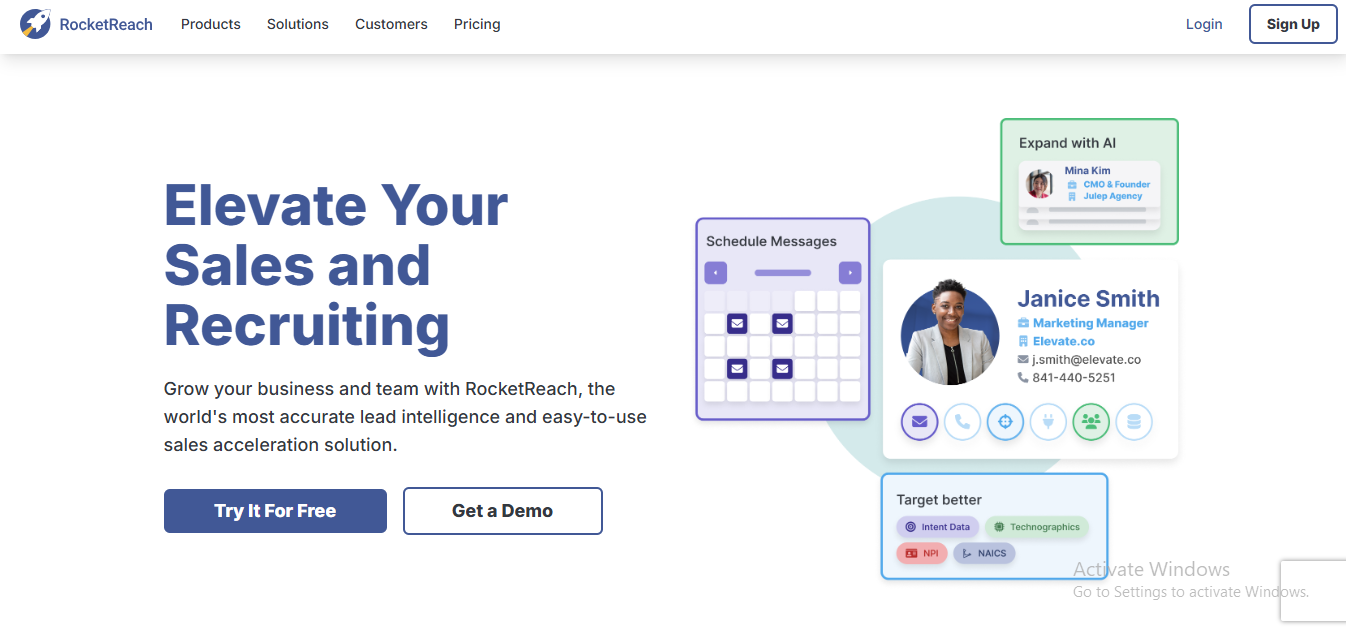The height and width of the screenshot is (629, 1346).
Task: Click the RocketReach rocket logo icon
Action: tap(36, 24)
